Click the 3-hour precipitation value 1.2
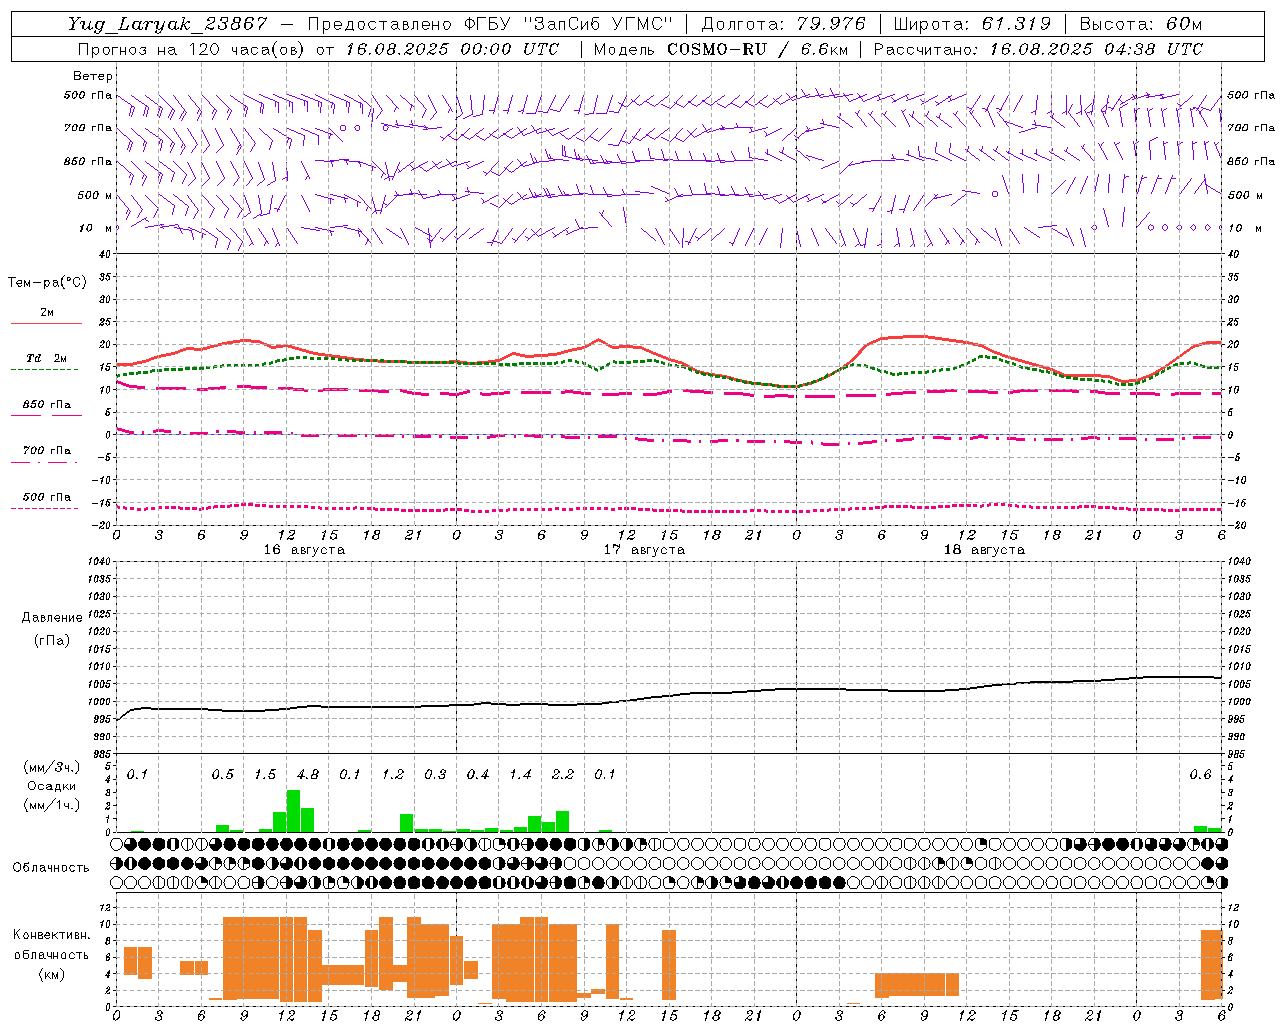This screenshot has height=1024, width=1280. coord(393,775)
